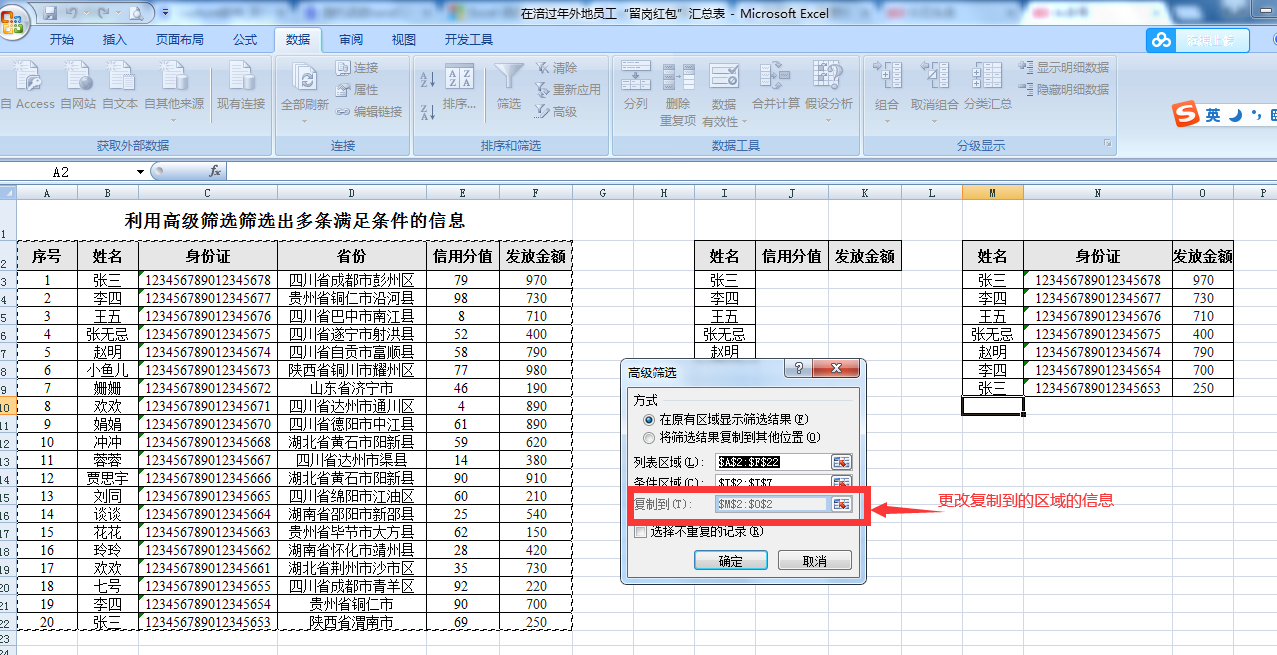Click Advanced filter (高级) in ribbon
The image size is (1277, 655).
556,112
